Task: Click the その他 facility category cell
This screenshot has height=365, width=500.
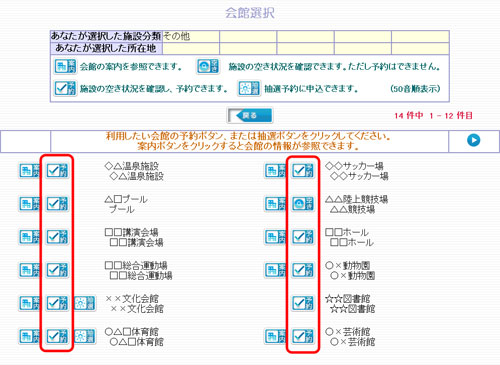Action: pyautogui.click(x=191, y=36)
